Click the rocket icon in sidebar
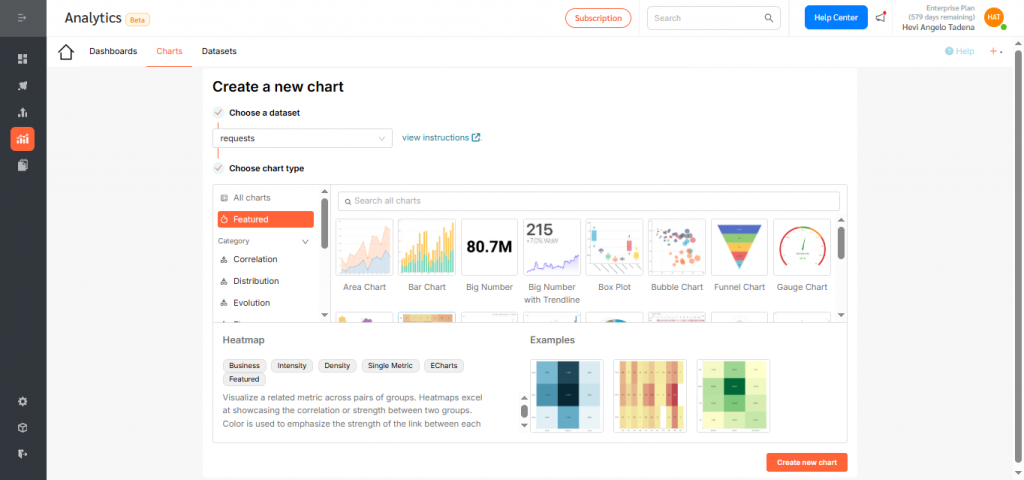The height and width of the screenshot is (480, 1024). pos(22,86)
